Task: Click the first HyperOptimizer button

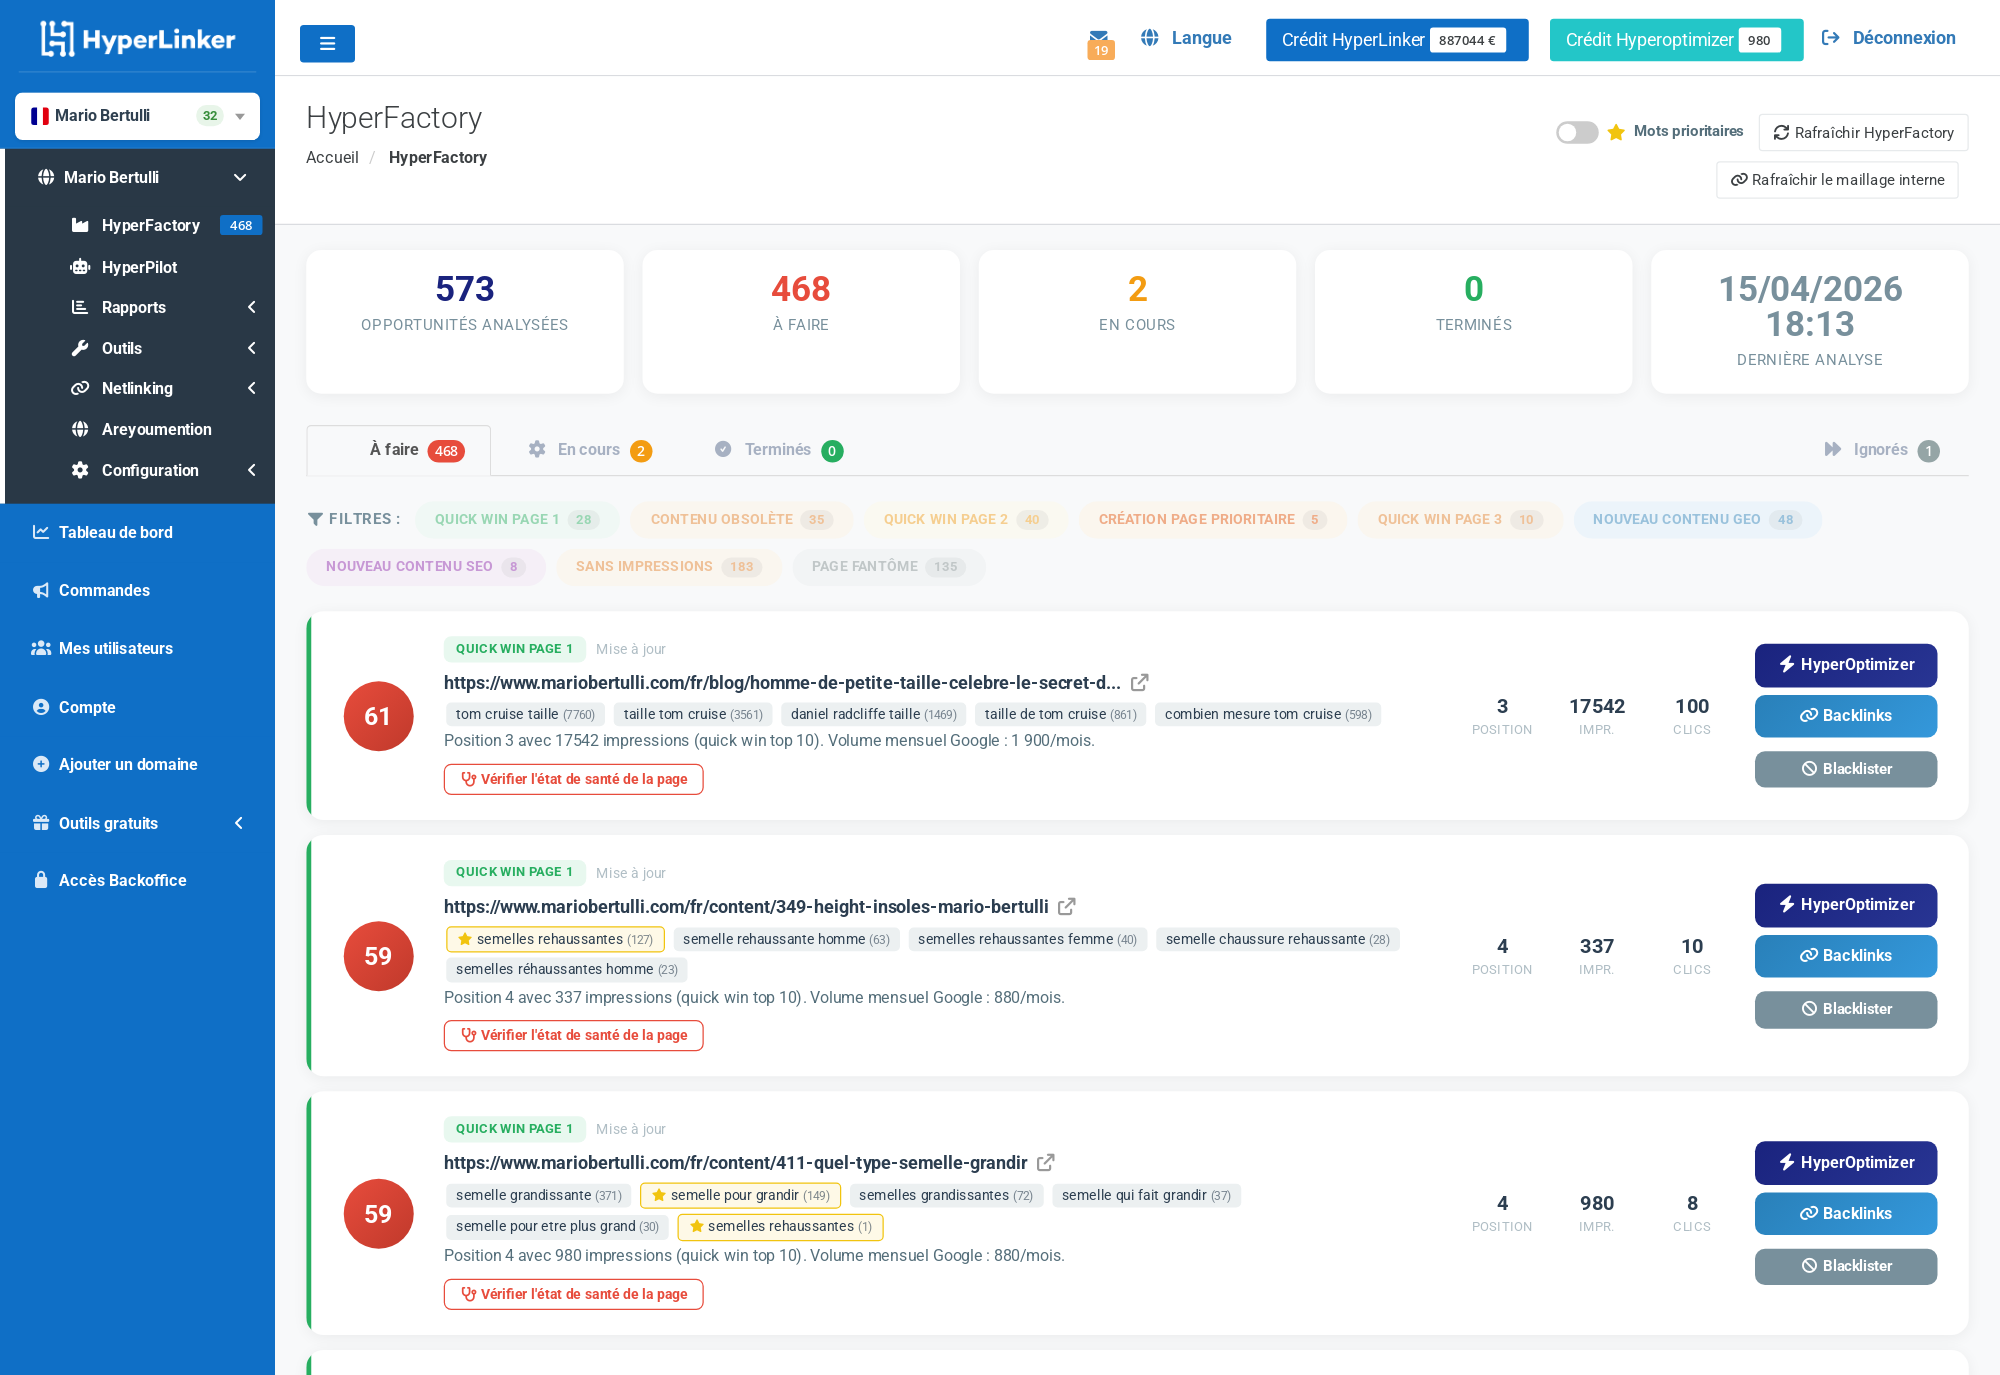Action: pos(1845,665)
